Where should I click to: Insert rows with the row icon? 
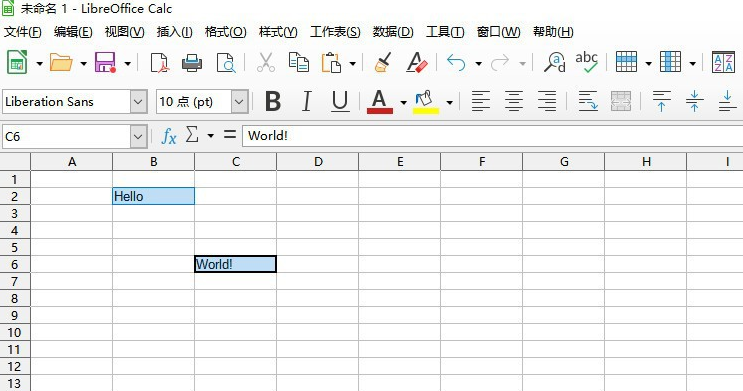tap(626, 62)
